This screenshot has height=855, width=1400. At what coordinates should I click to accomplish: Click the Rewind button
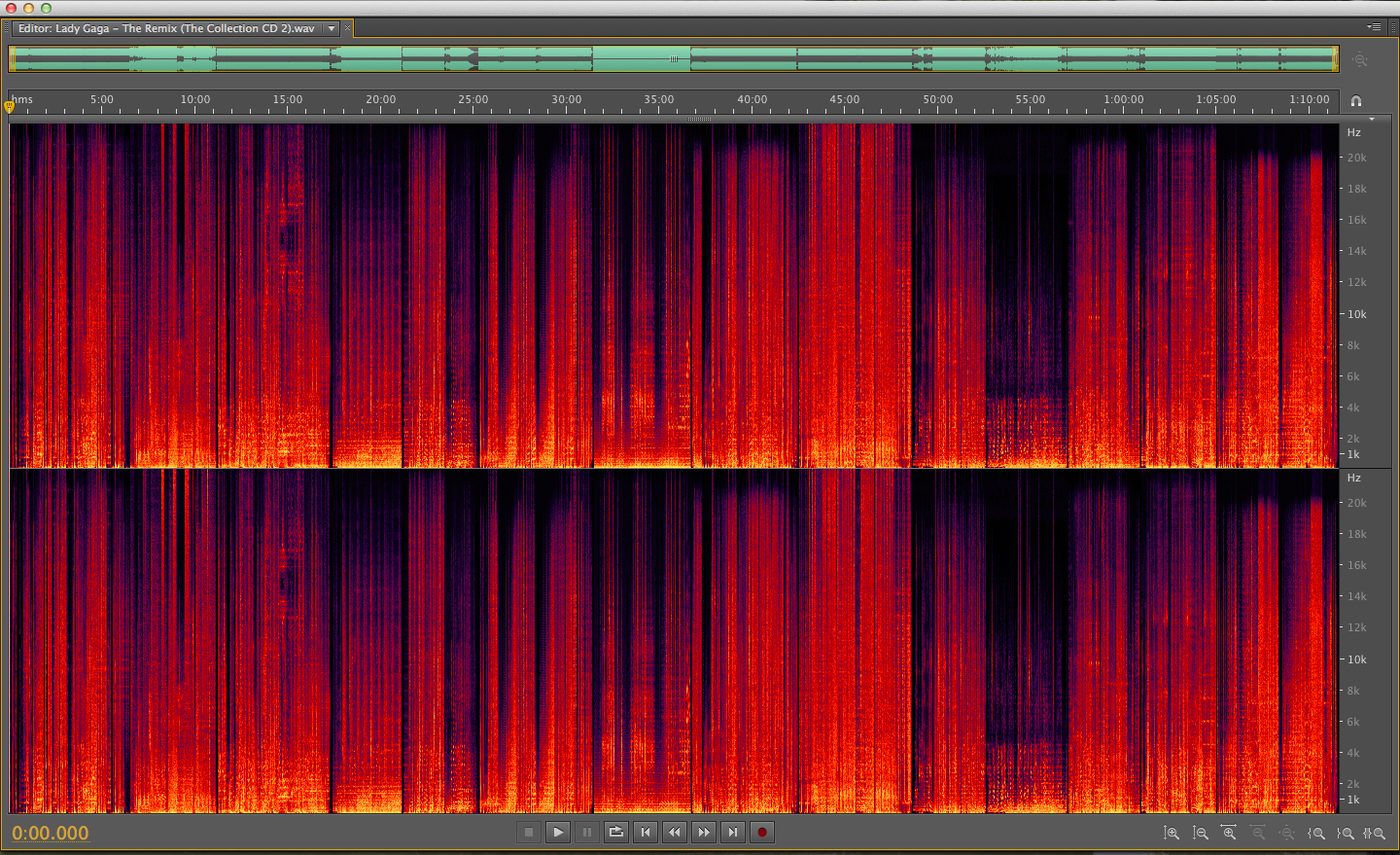pos(675,832)
